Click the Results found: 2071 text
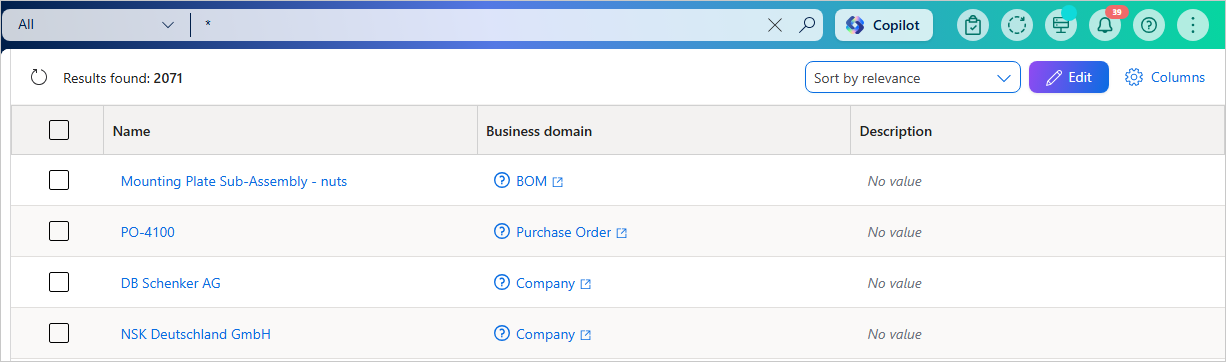The width and height of the screenshot is (1226, 362). tap(123, 77)
